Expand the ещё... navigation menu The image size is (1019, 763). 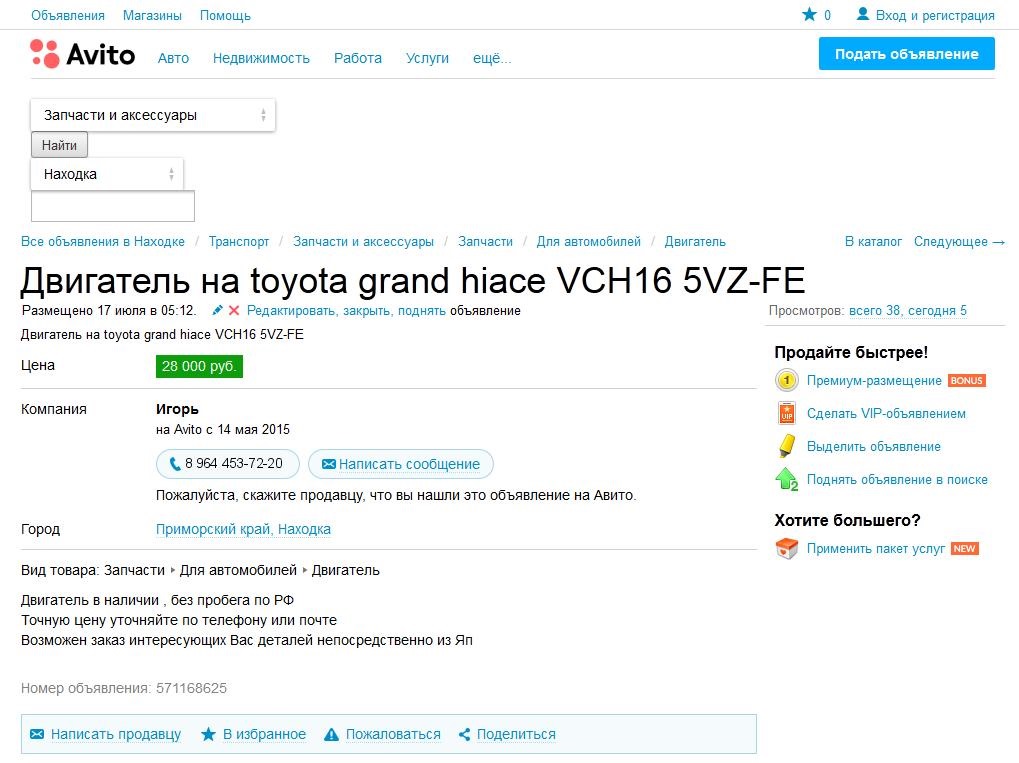492,58
